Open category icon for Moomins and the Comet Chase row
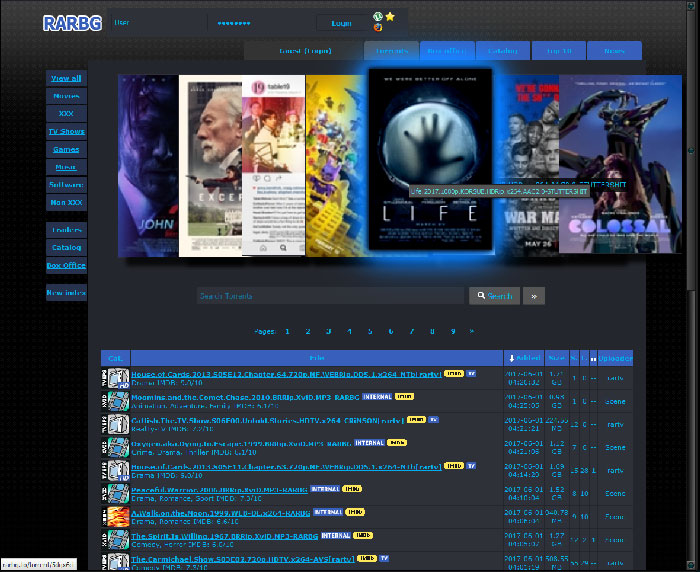The width and height of the screenshot is (700, 572). point(115,401)
